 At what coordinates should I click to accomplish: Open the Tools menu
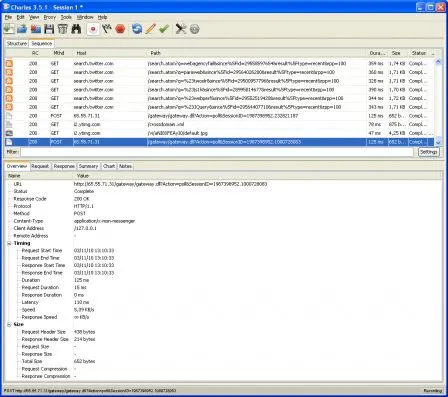pos(66,17)
